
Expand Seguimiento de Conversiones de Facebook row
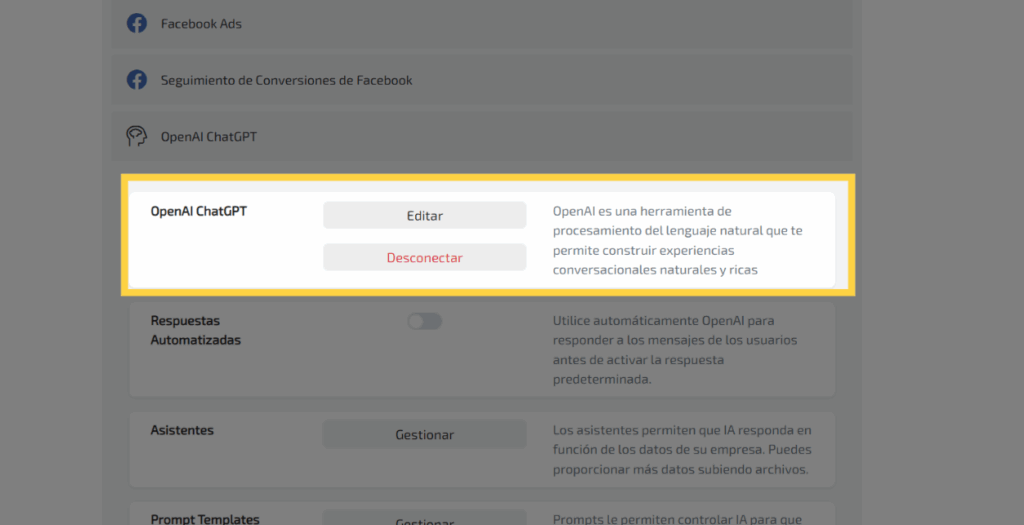[x=482, y=80]
